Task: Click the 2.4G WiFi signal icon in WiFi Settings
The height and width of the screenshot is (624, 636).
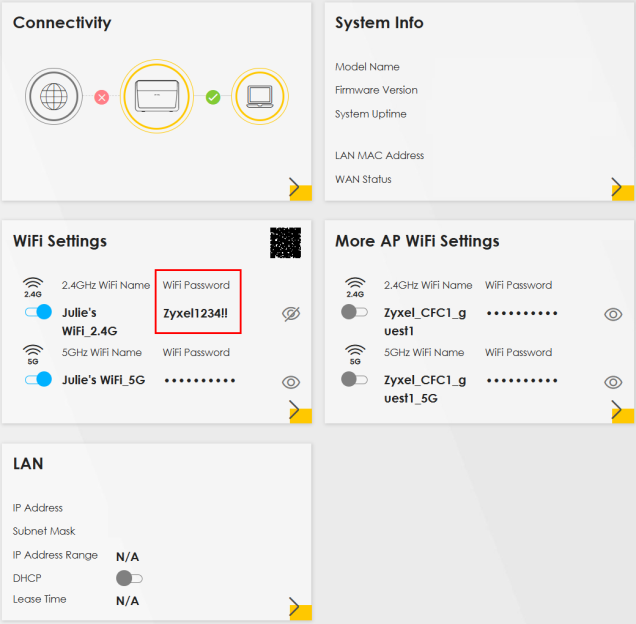Action: coord(33,287)
